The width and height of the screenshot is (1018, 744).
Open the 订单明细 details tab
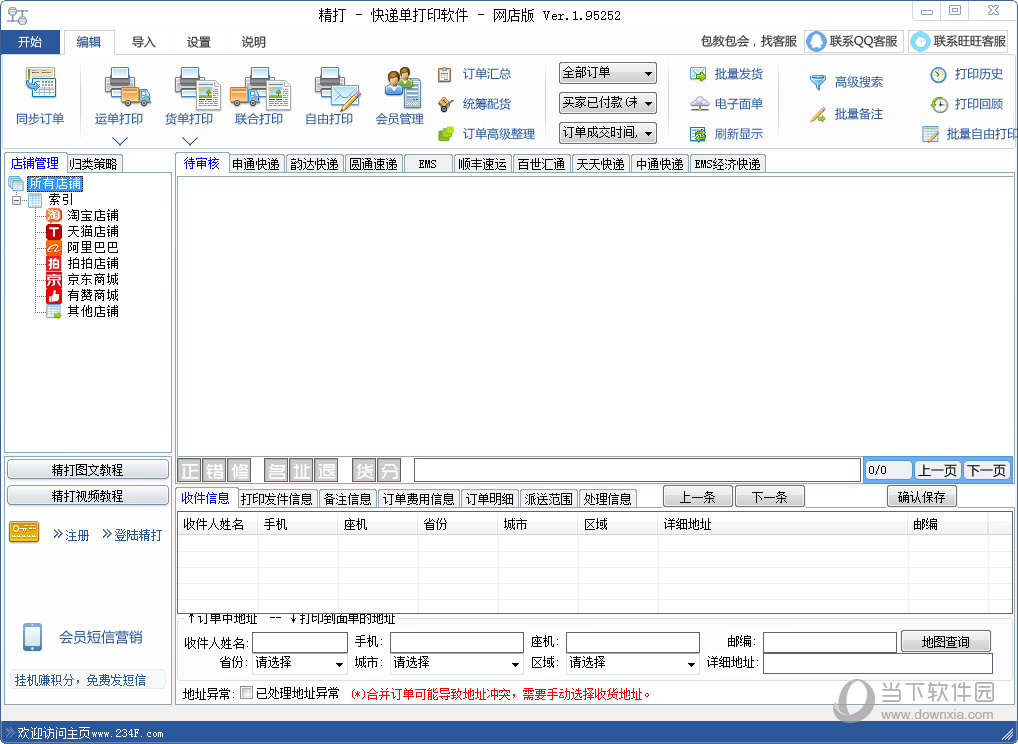490,499
